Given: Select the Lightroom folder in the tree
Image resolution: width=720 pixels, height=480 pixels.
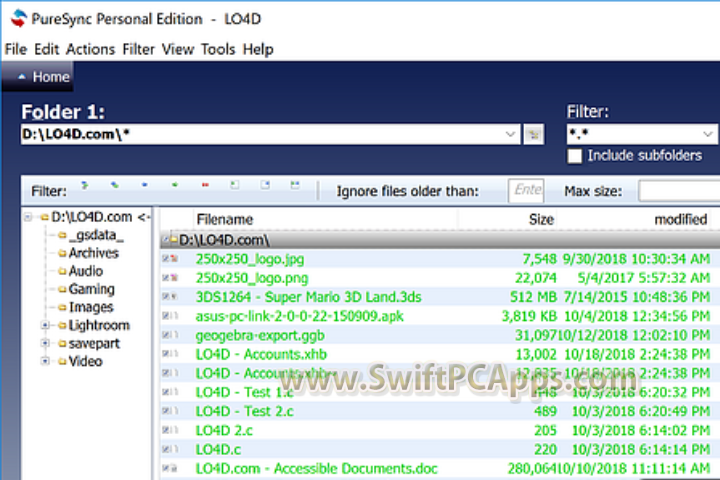Looking at the screenshot, I should pos(99,325).
